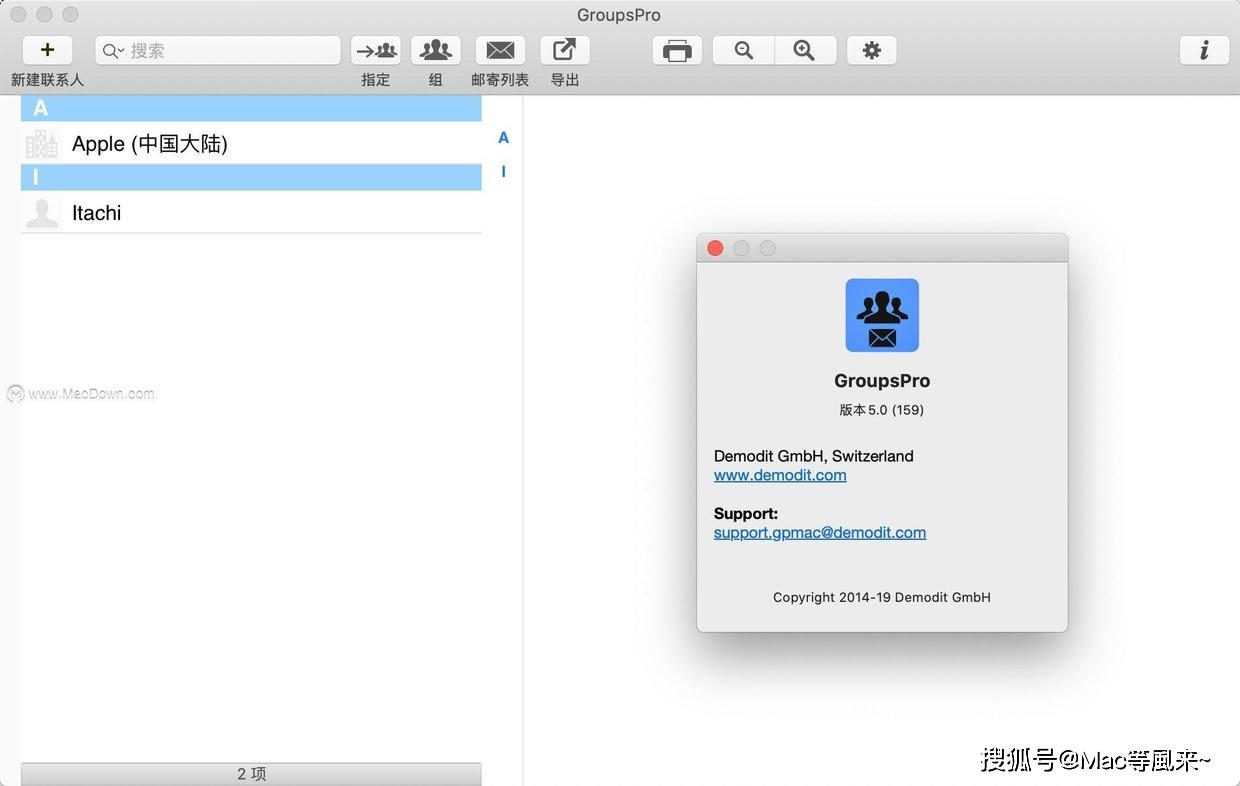Click the support.gpmac@demodit.com email link

pyautogui.click(x=819, y=532)
